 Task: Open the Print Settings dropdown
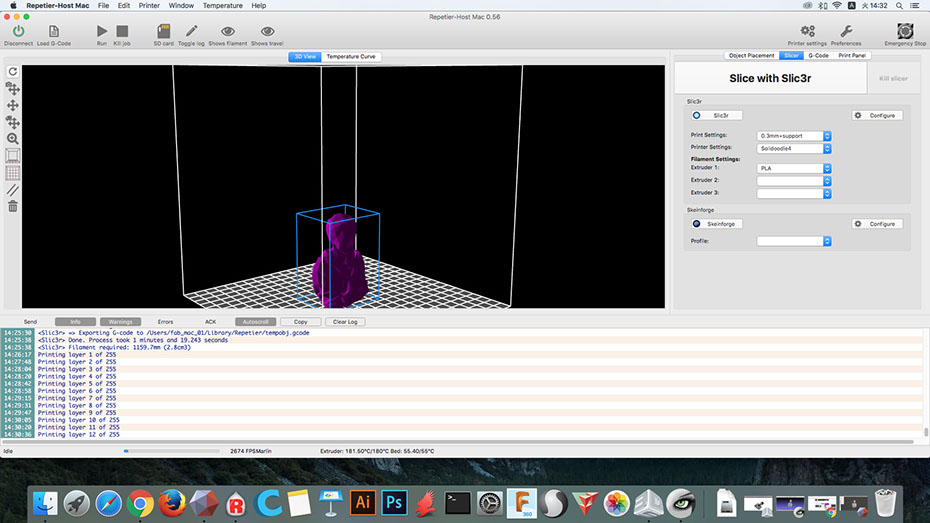[794, 136]
